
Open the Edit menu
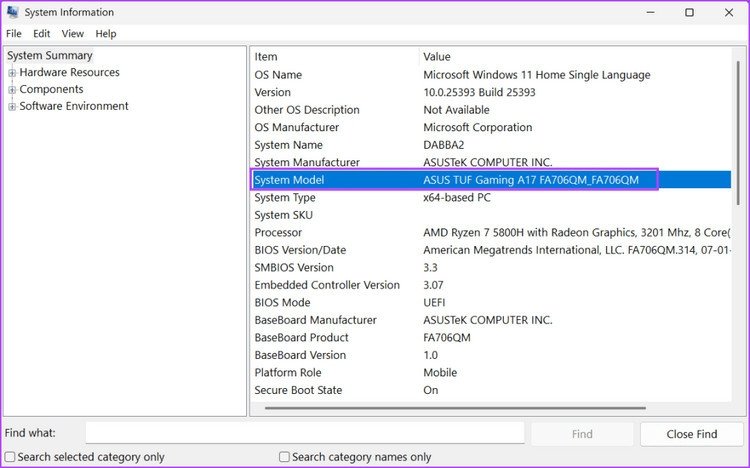pyautogui.click(x=42, y=33)
